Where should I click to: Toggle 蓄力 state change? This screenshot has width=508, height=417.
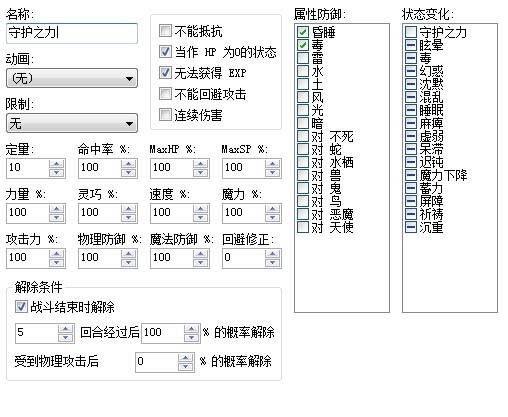point(411,188)
